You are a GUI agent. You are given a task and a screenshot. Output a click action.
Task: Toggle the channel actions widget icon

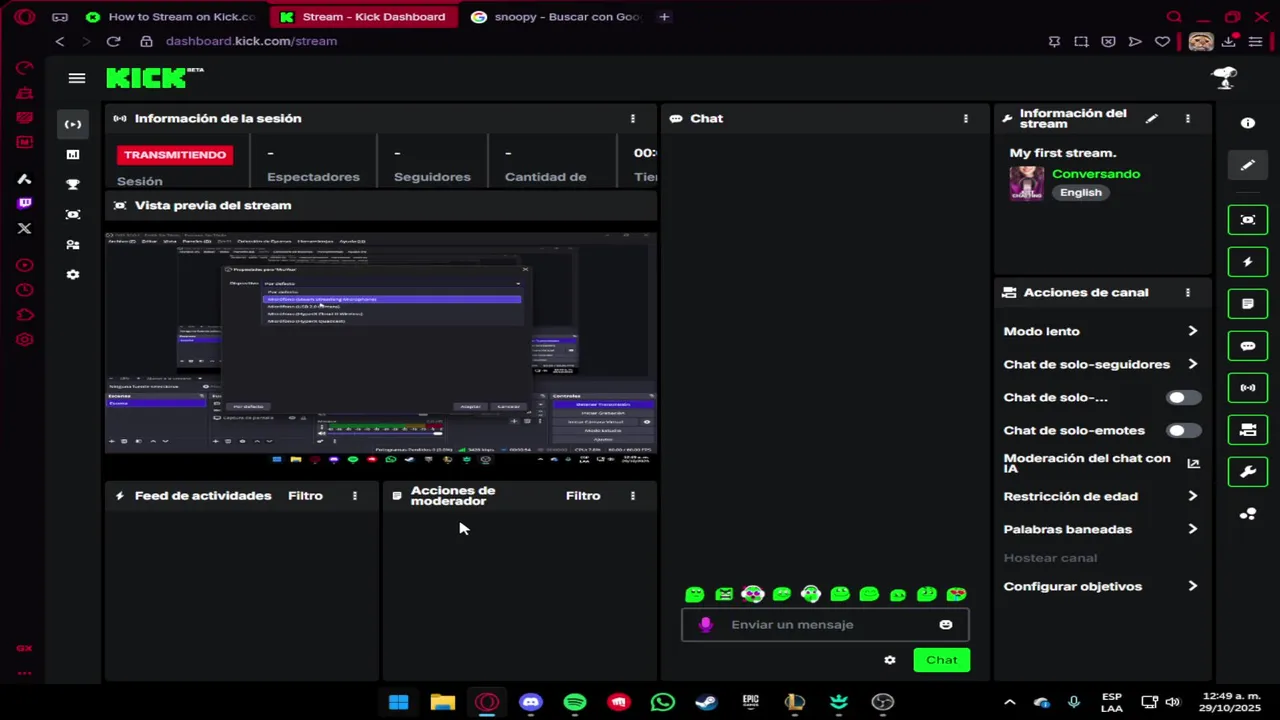1248,430
